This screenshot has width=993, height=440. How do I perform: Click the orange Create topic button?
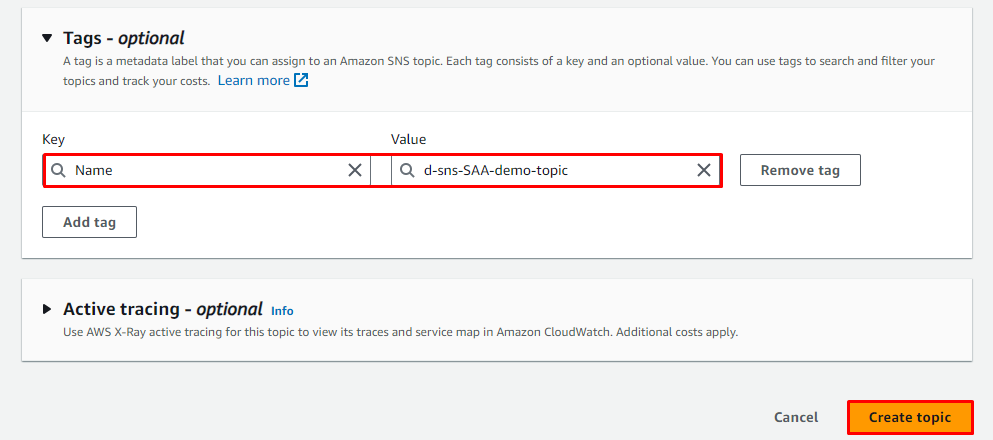click(x=910, y=417)
